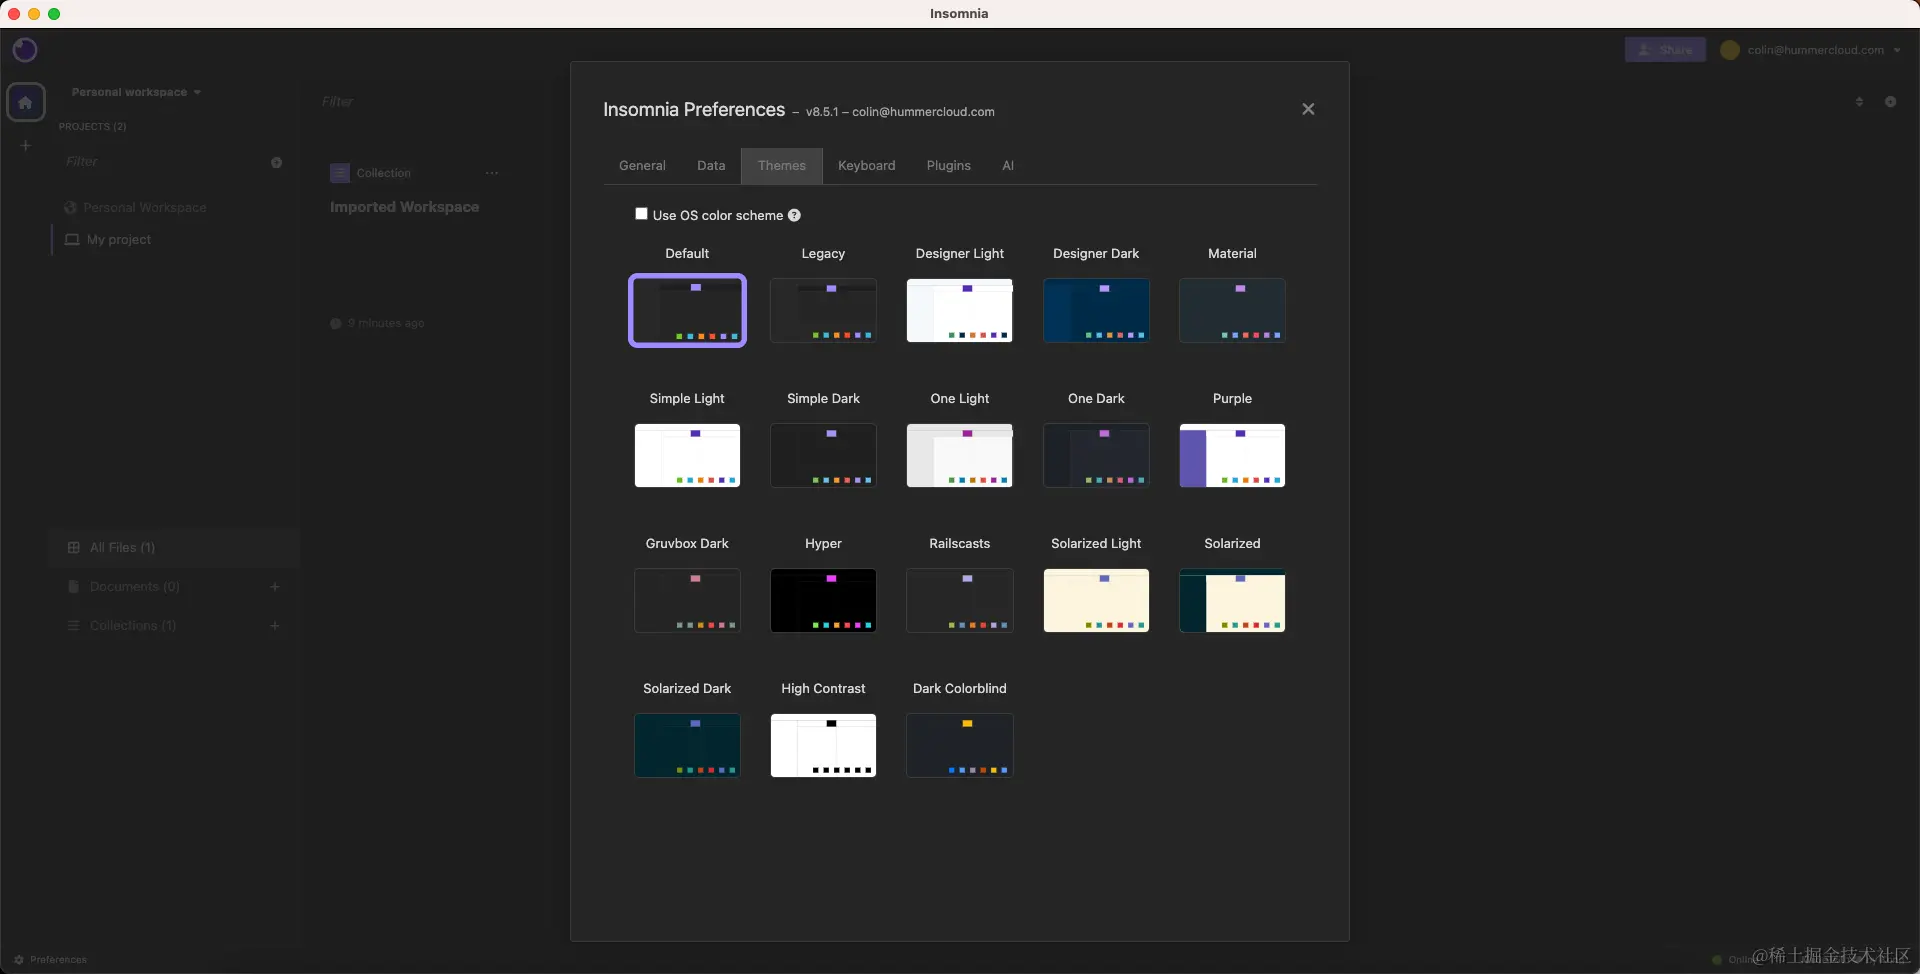Apply the Simple Light theme
Viewport: 1920px width, 974px height.
click(687, 455)
